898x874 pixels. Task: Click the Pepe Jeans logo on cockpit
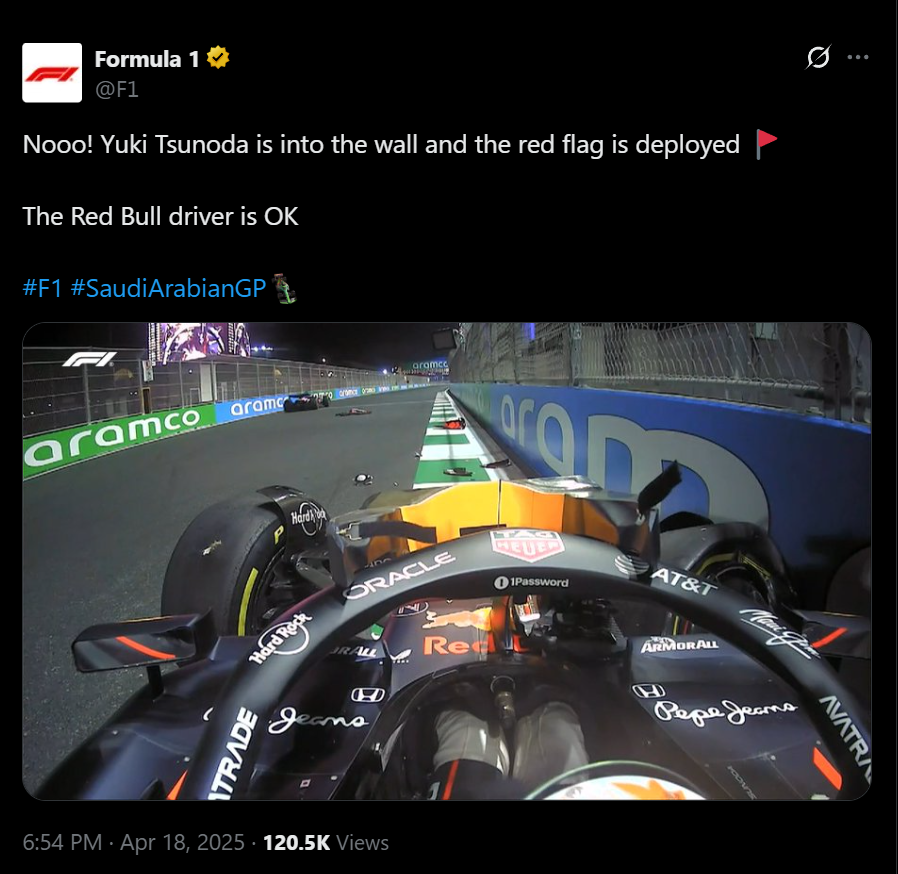[x=725, y=711]
